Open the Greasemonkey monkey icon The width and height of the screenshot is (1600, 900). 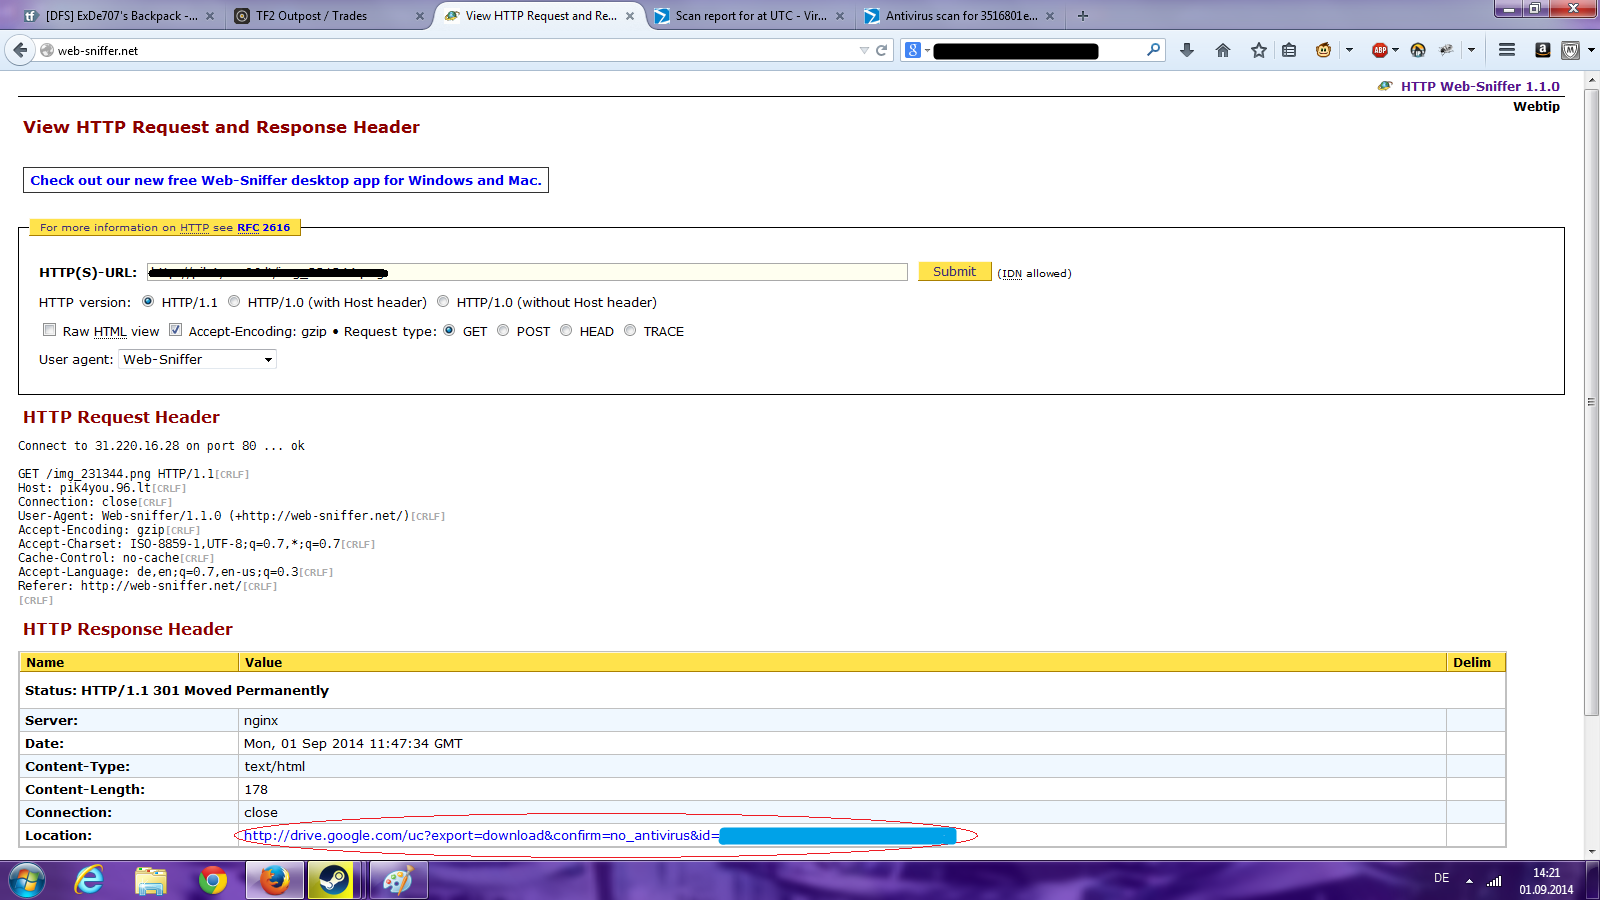(1324, 50)
